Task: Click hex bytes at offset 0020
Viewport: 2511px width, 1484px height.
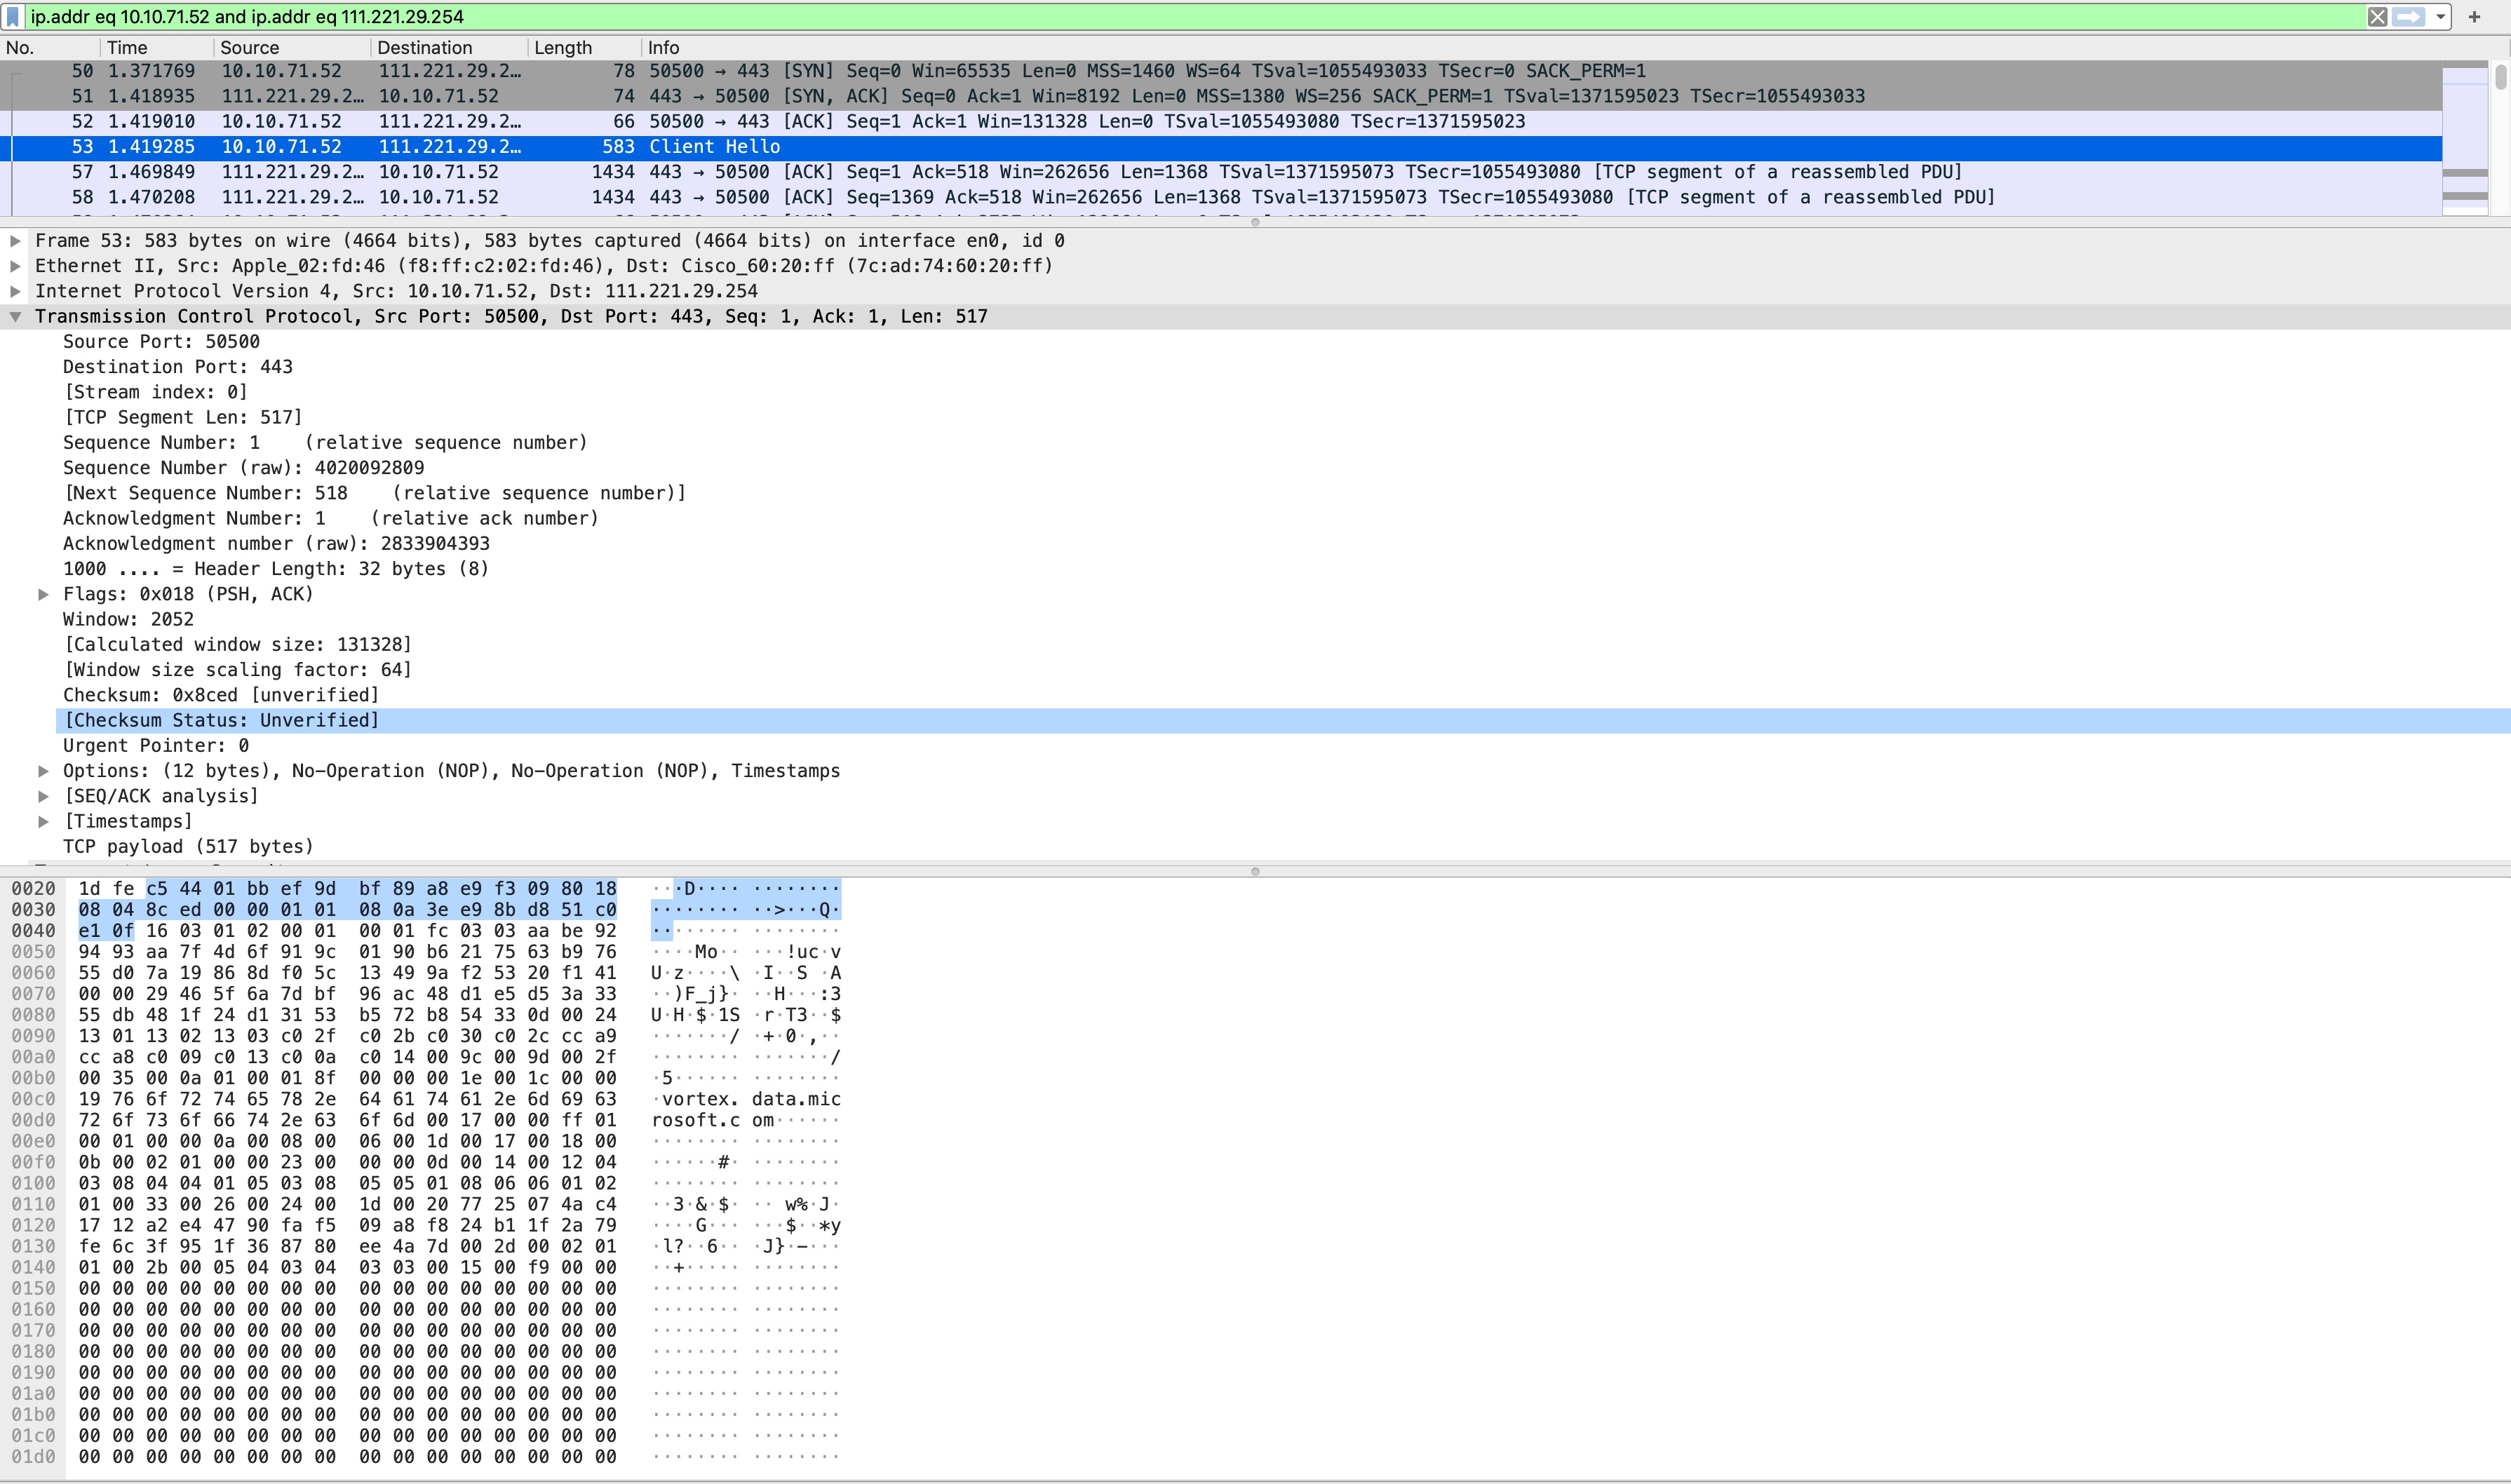Action: [x=347, y=889]
